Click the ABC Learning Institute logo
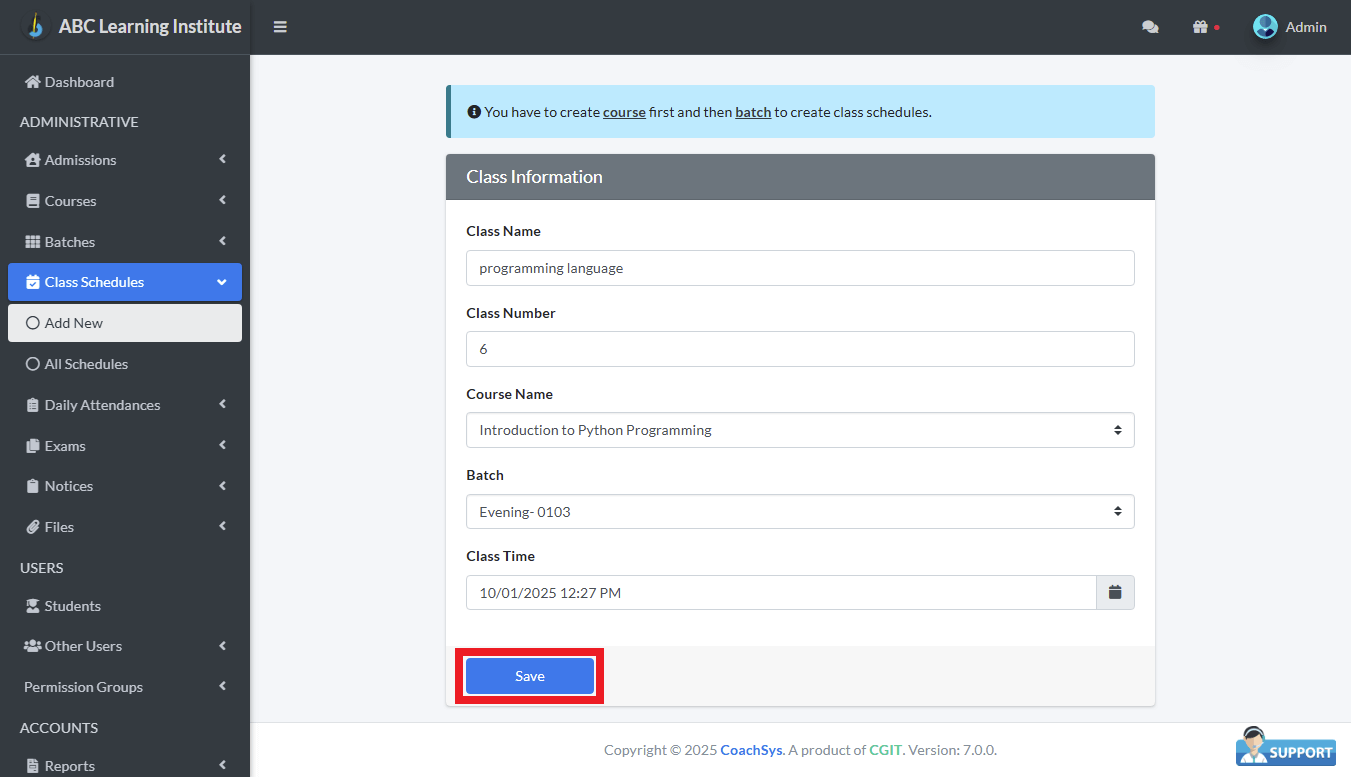The image size is (1351, 777). click(x=36, y=27)
